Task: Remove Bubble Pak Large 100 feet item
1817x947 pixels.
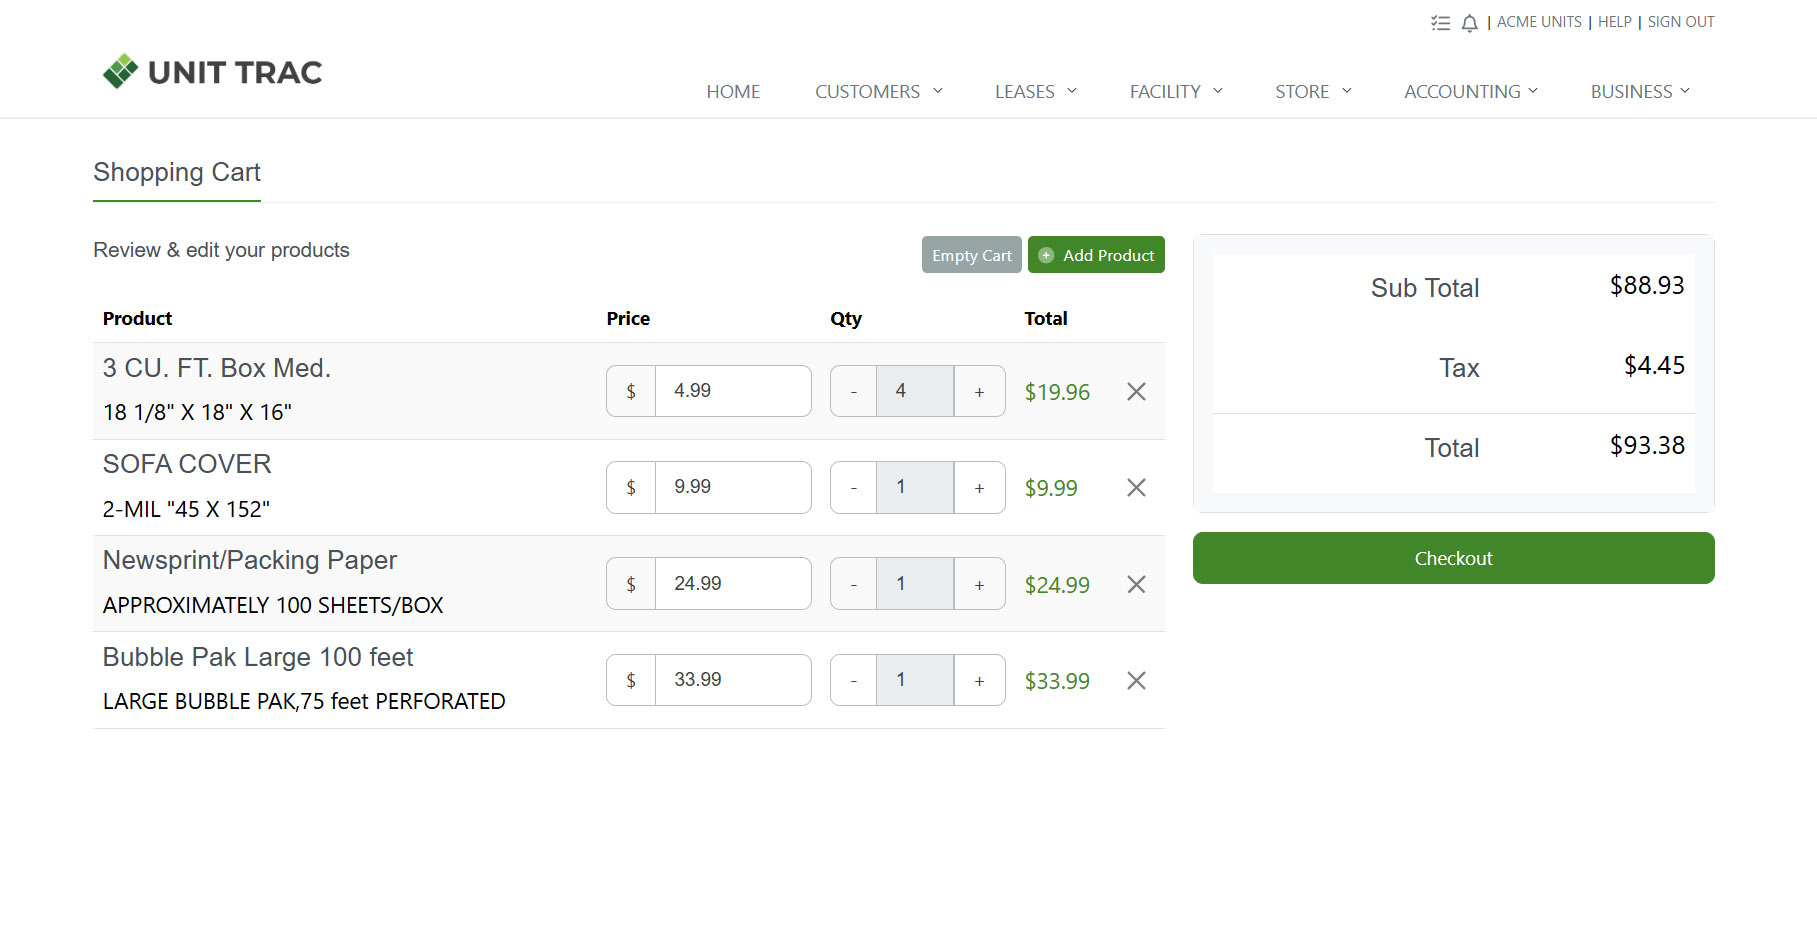Action: (x=1136, y=681)
